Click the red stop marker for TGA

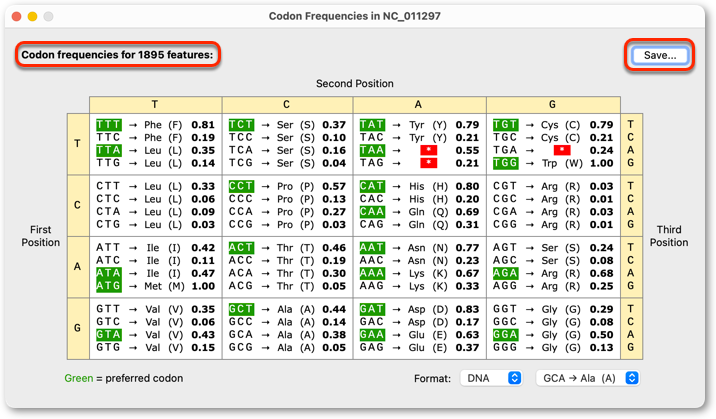coord(562,150)
